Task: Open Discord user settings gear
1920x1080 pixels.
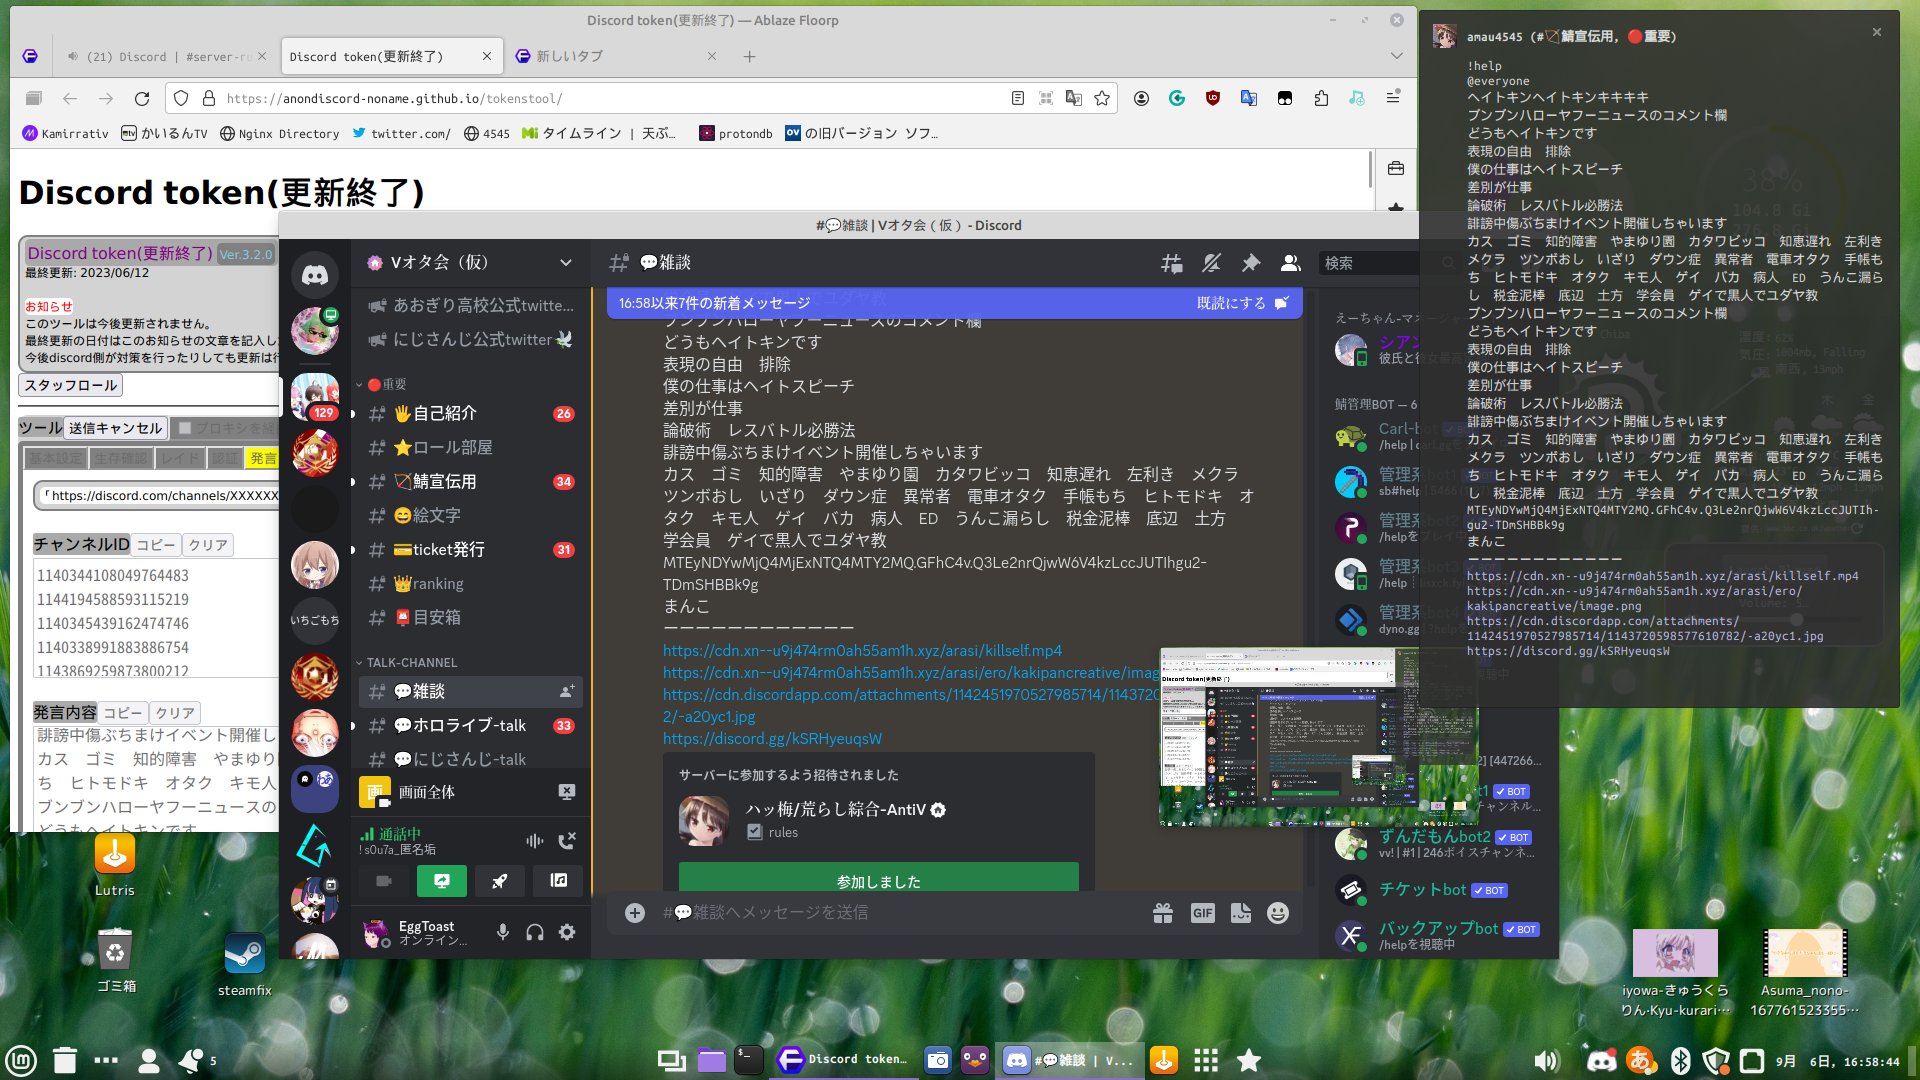Action: [x=567, y=932]
